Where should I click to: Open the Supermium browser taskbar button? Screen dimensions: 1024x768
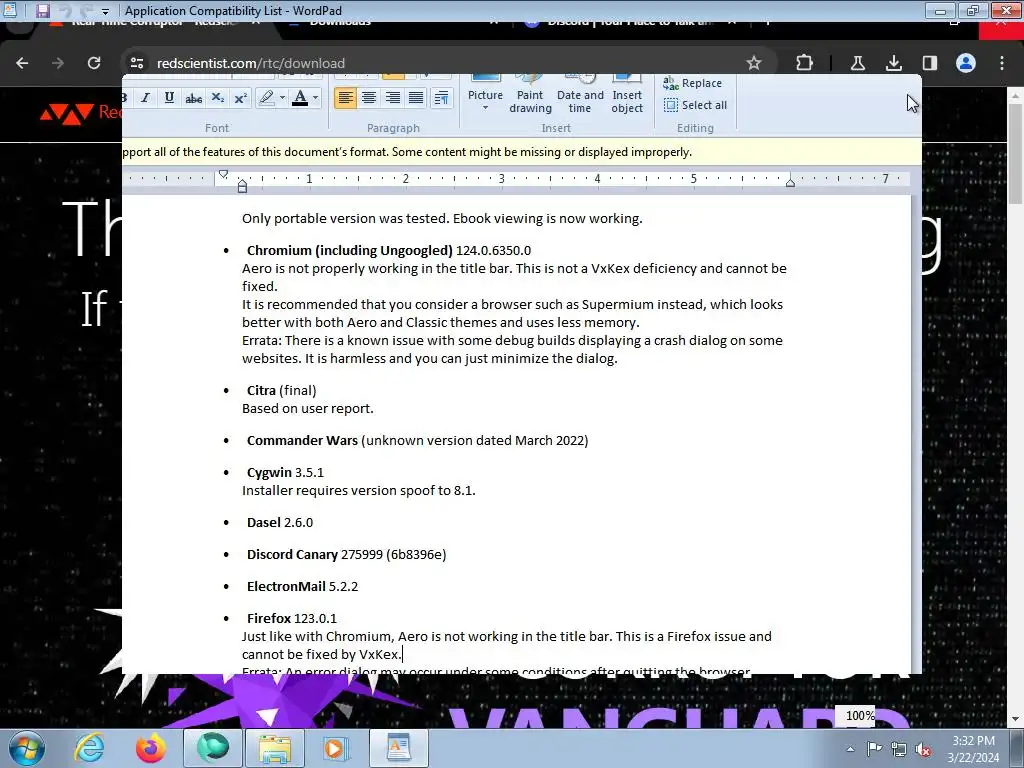coord(213,748)
